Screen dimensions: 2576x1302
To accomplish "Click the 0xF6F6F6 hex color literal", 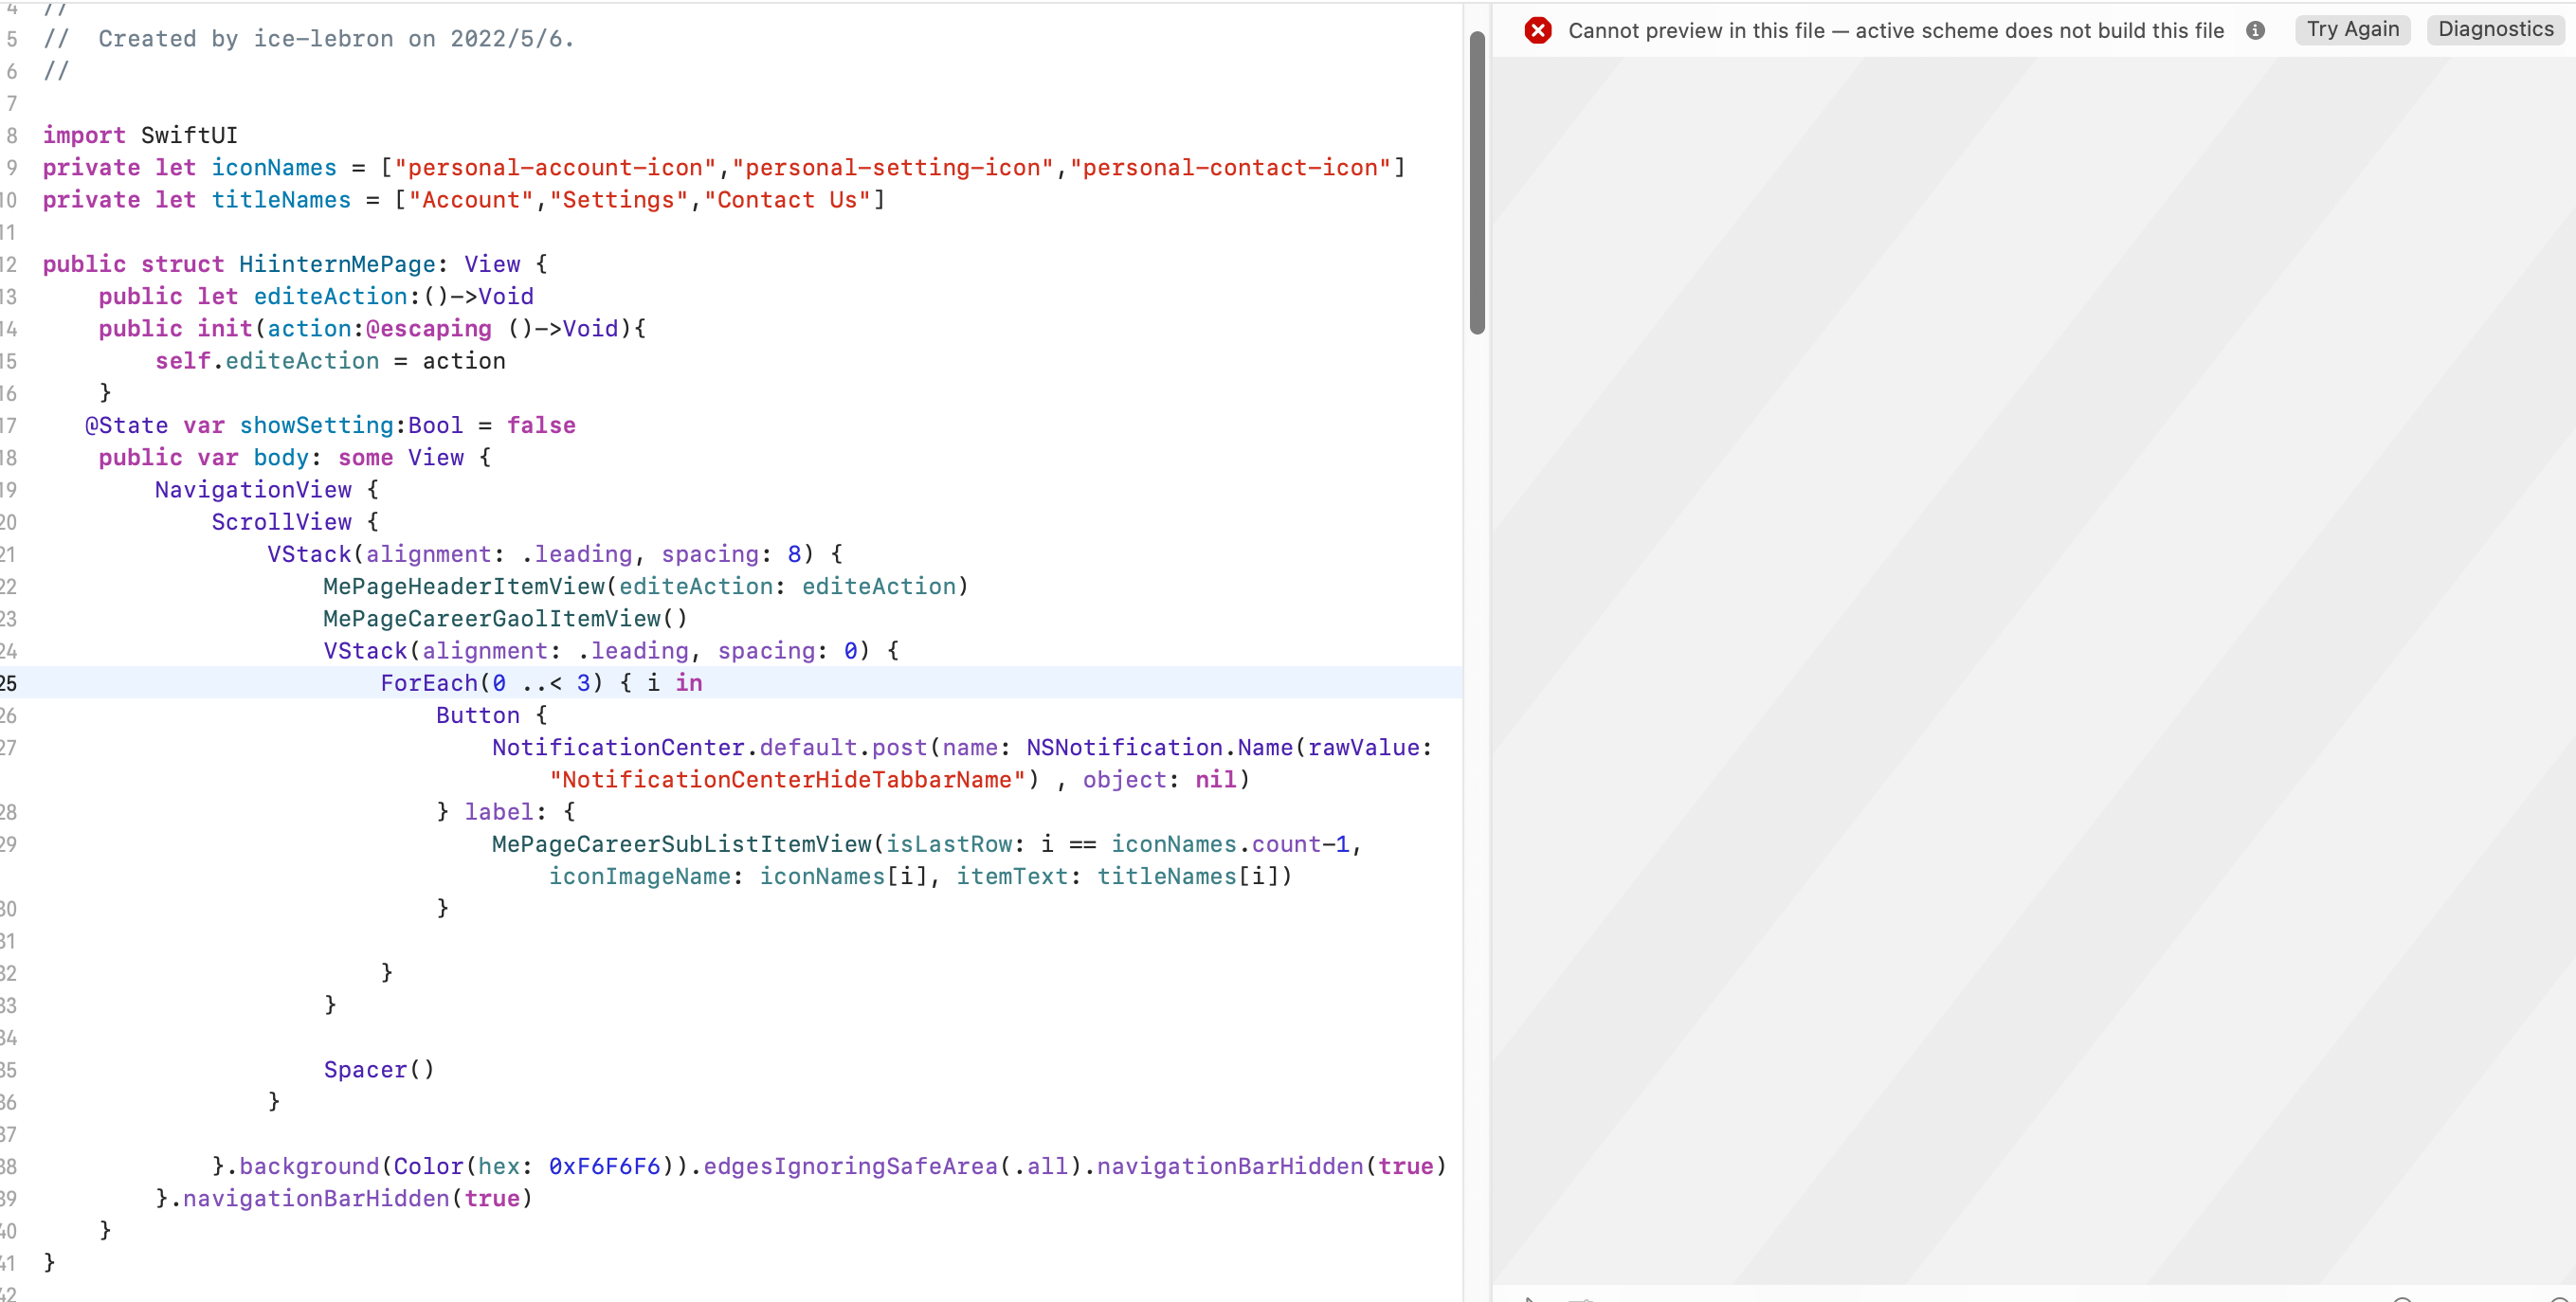I will (x=604, y=1166).
